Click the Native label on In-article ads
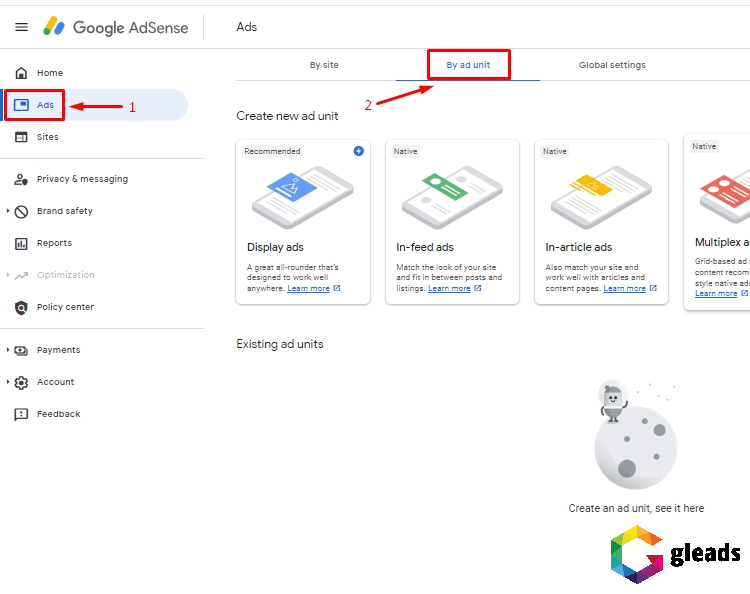The height and width of the screenshot is (594, 750). click(x=555, y=151)
